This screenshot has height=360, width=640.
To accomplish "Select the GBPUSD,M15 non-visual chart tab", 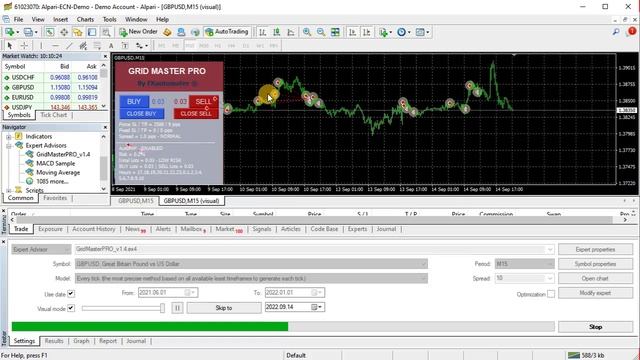I will coord(136,201).
